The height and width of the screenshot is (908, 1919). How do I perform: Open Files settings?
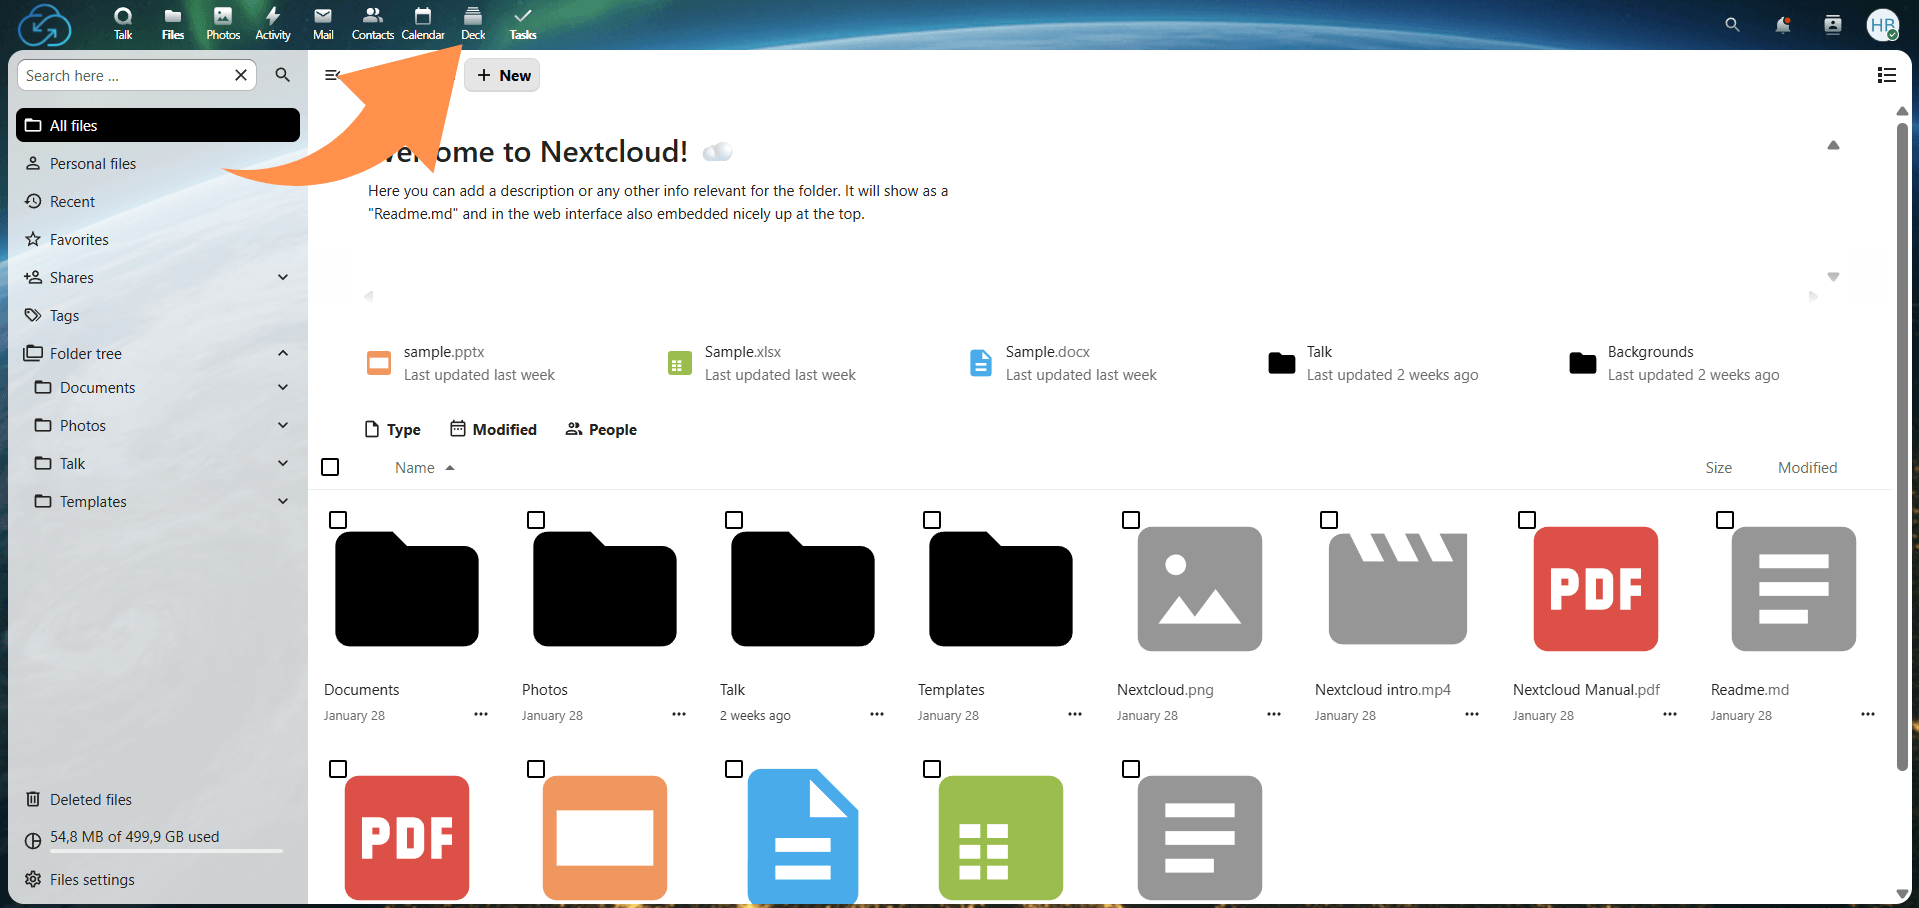92,879
